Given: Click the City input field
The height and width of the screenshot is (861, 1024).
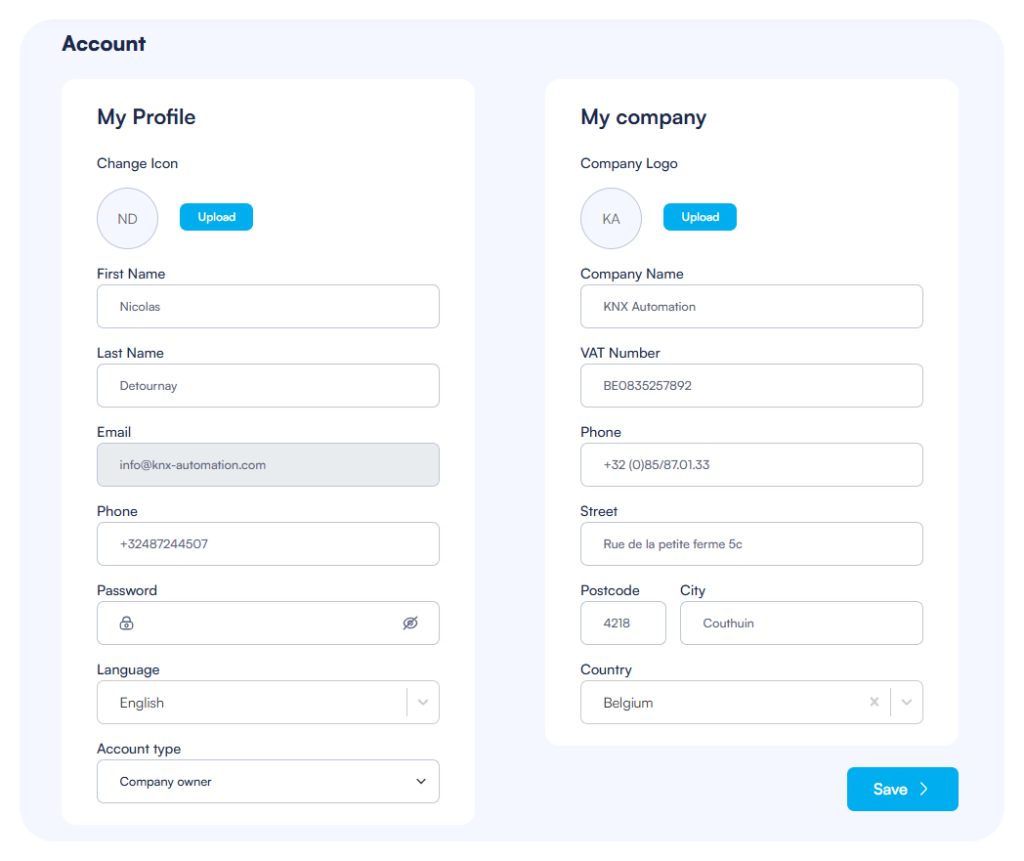Looking at the screenshot, I should (801, 623).
